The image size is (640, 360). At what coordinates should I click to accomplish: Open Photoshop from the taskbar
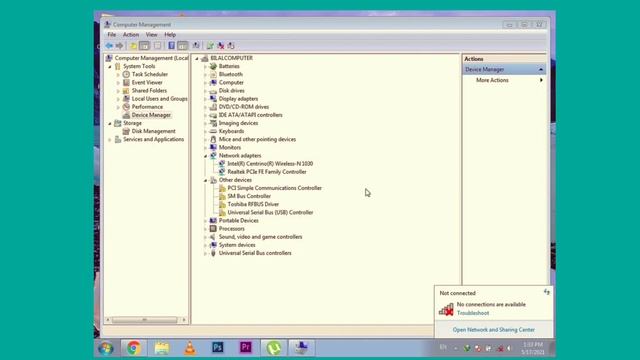(218, 348)
